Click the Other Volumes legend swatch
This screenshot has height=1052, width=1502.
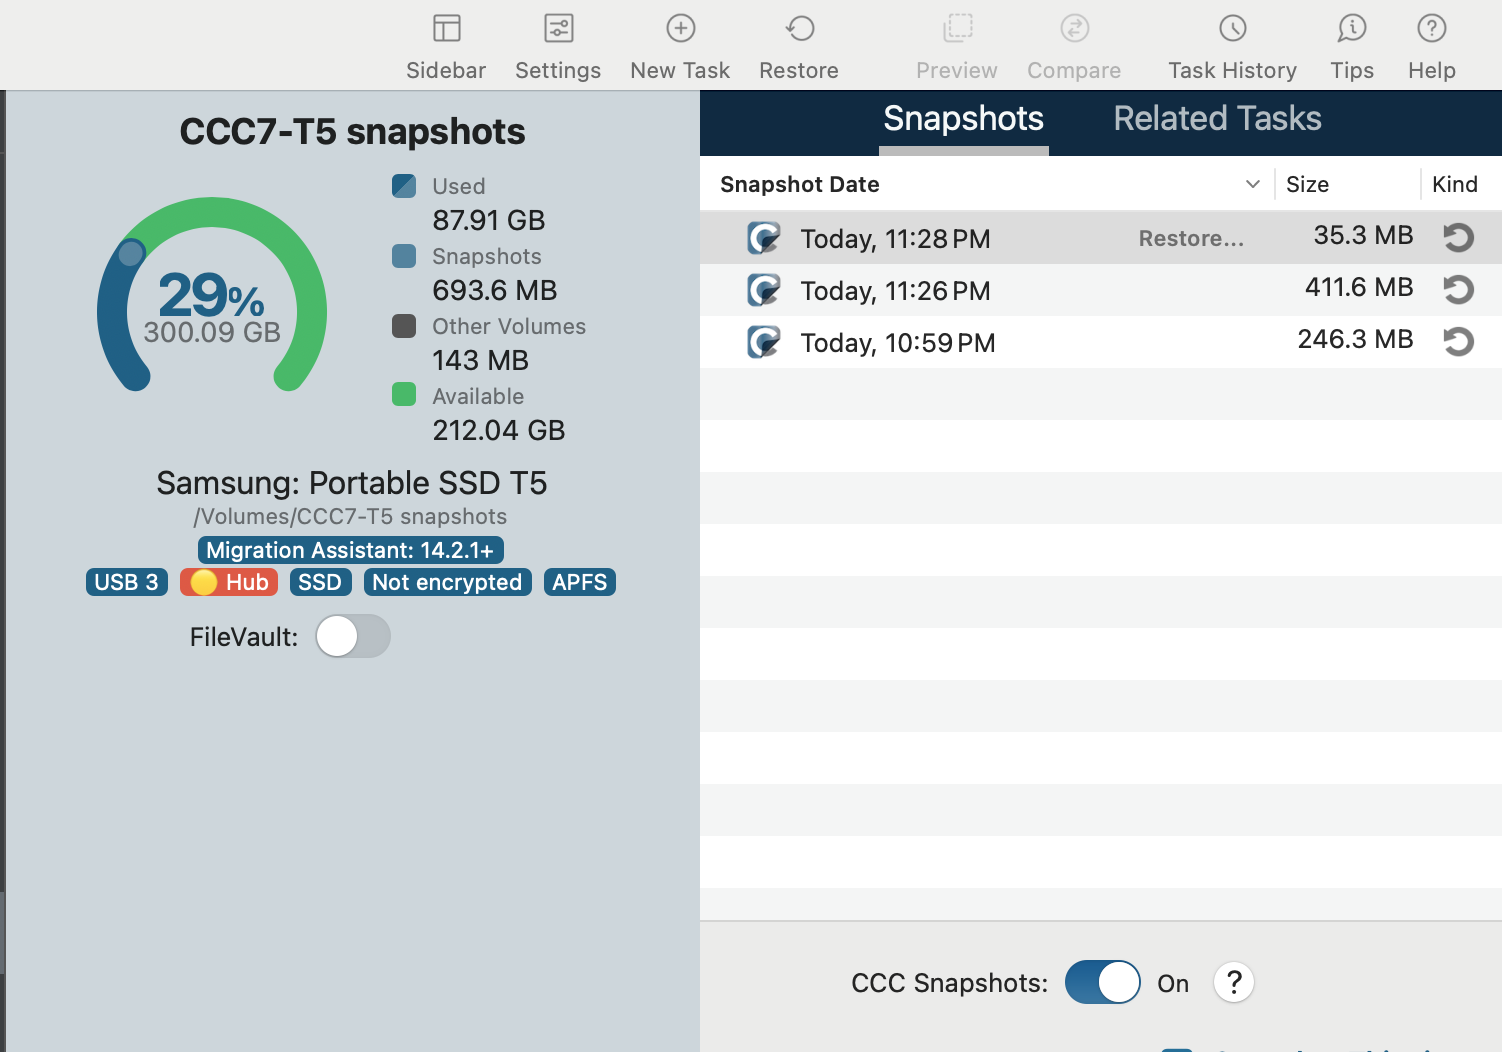pyautogui.click(x=404, y=326)
